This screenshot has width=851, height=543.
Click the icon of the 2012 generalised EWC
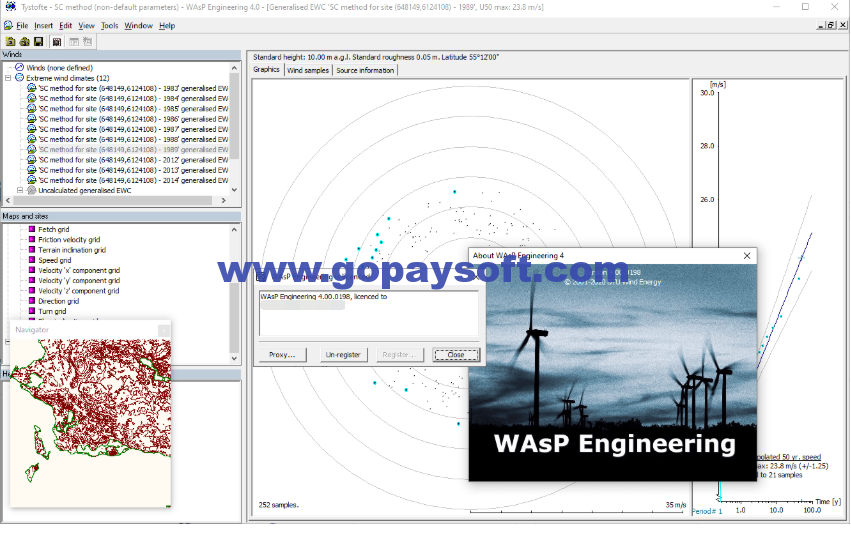[31, 160]
